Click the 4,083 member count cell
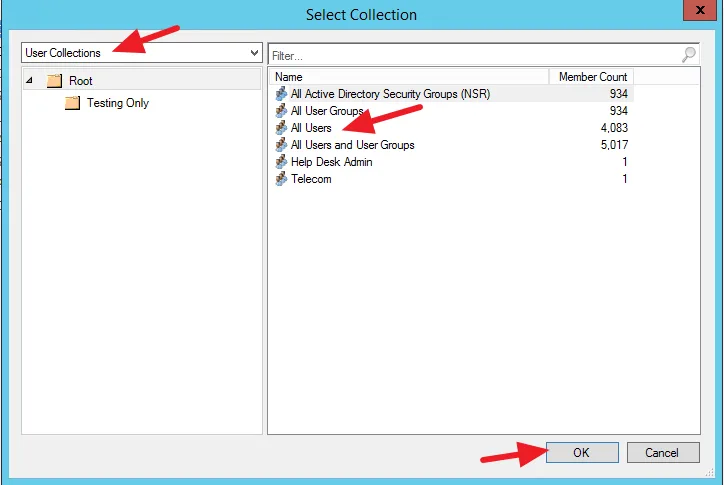The width and height of the screenshot is (724, 485). click(614, 128)
